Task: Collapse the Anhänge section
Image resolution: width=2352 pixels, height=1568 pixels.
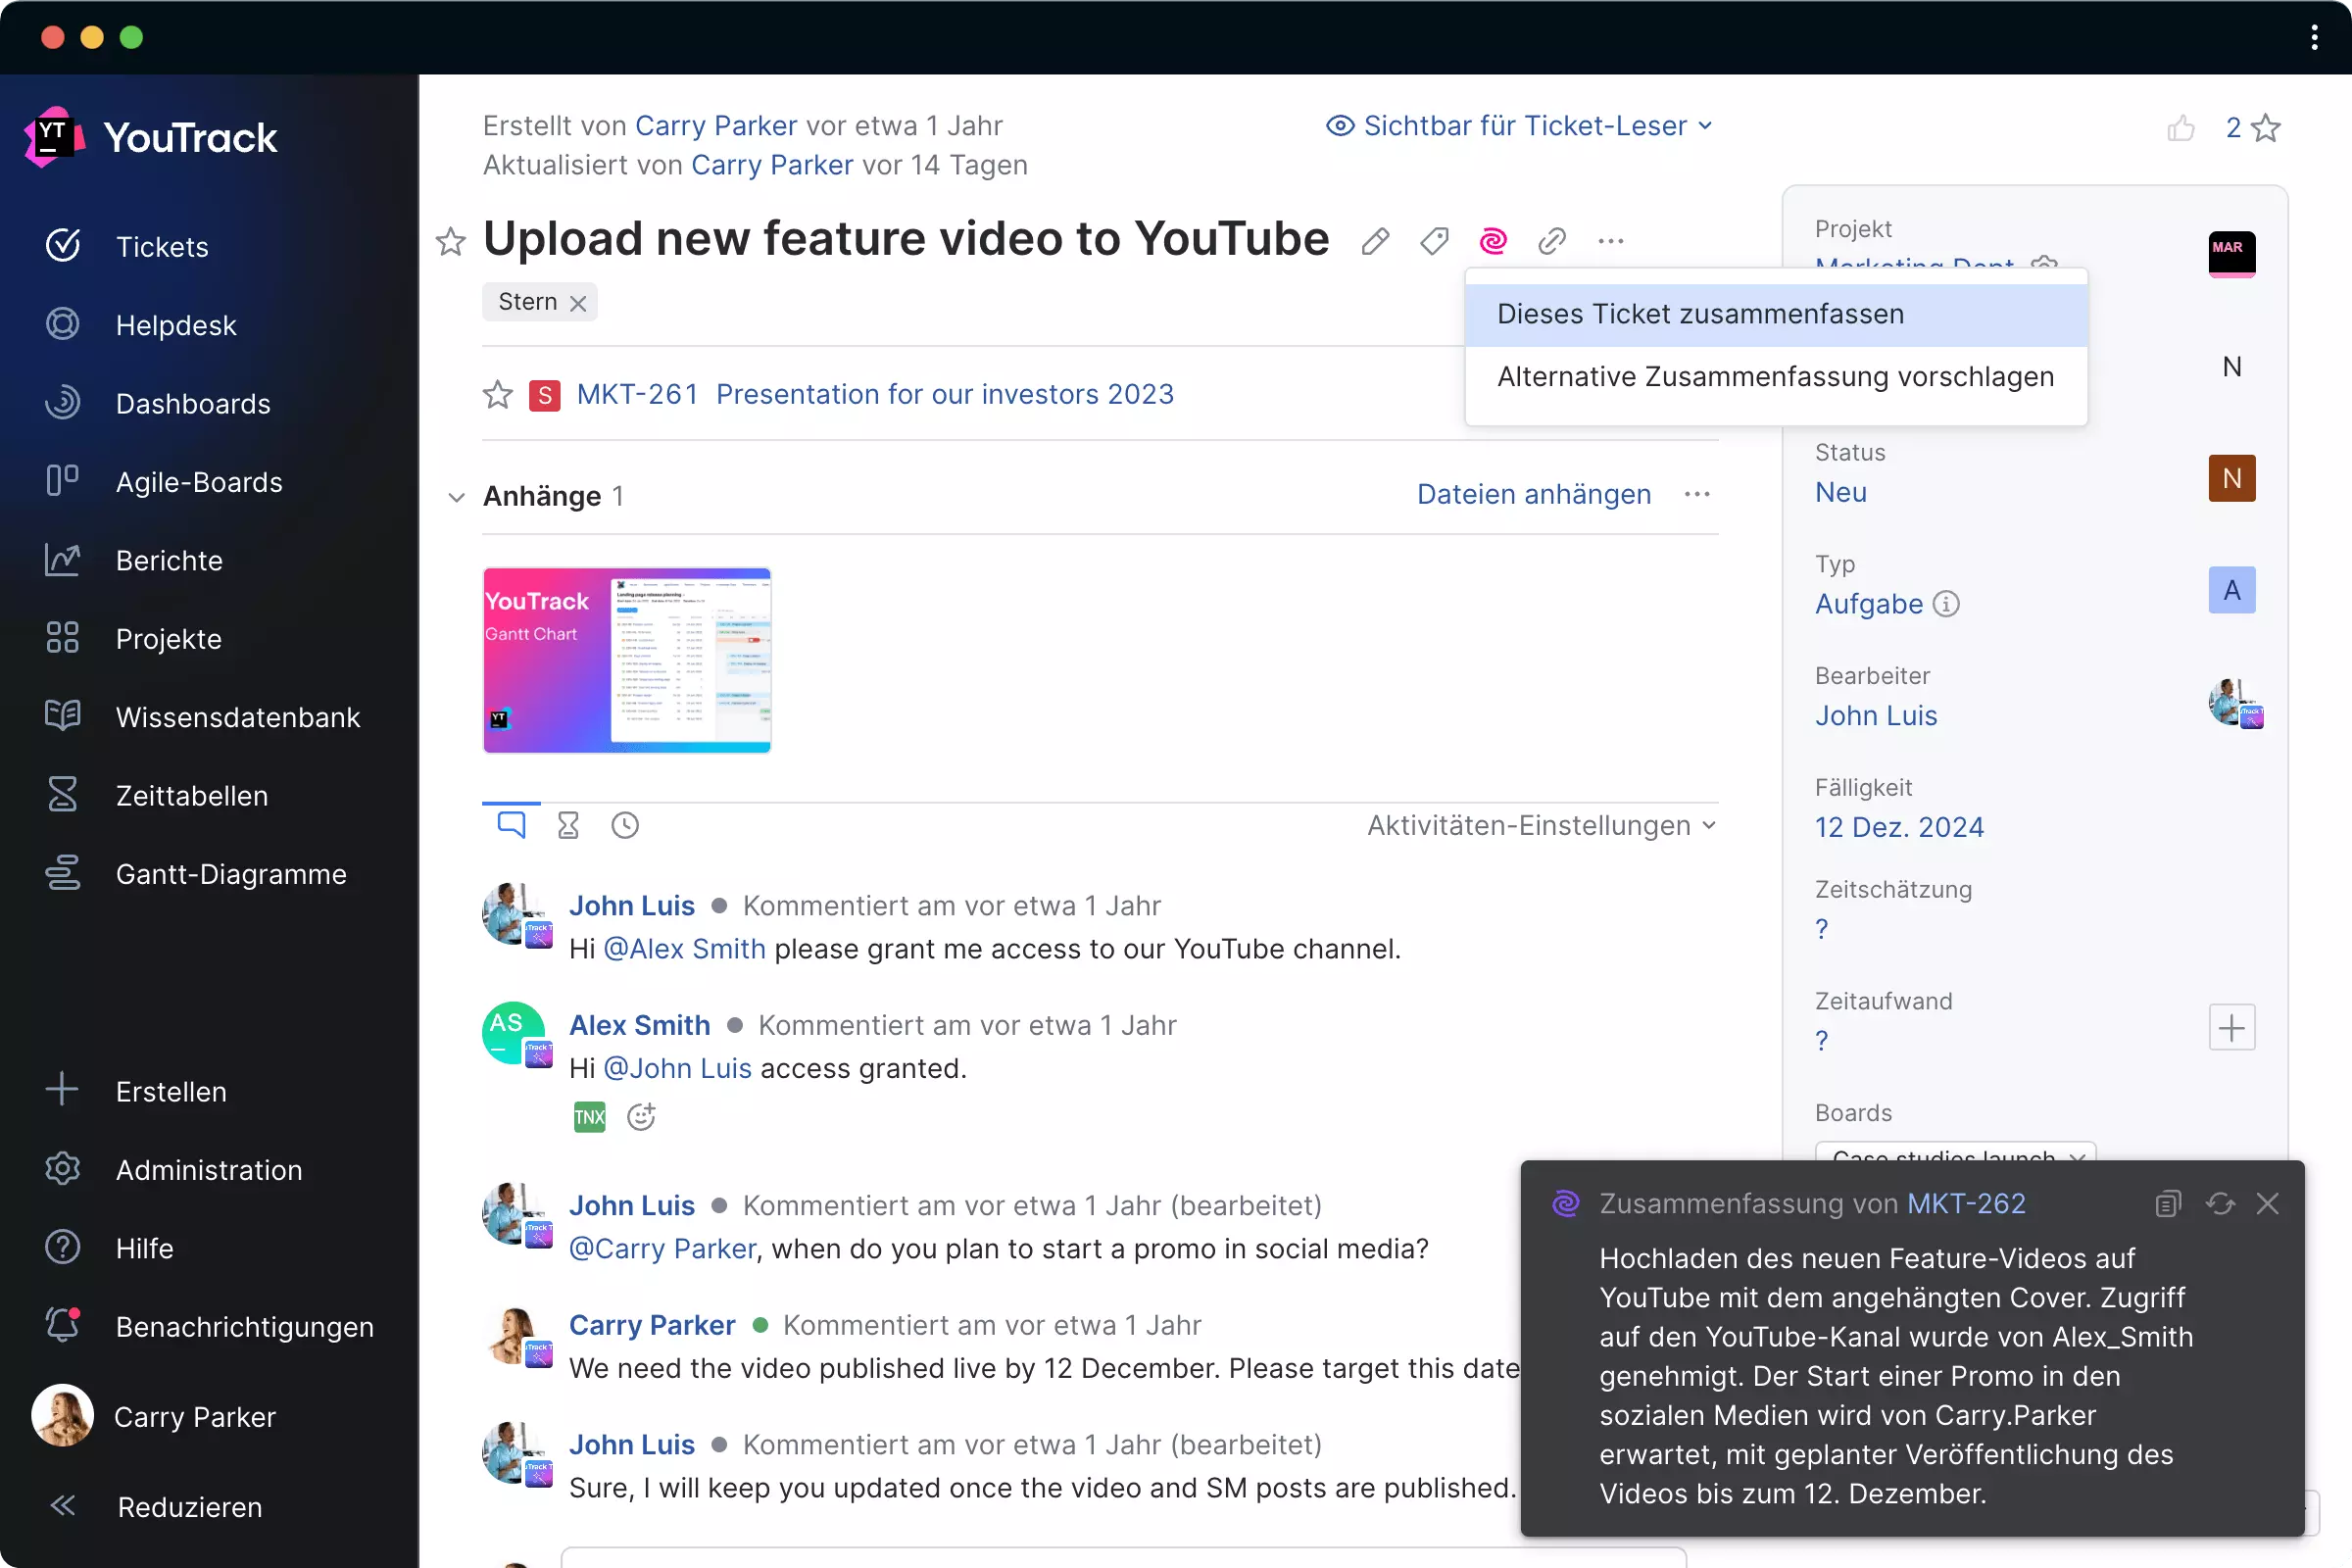Action: point(457,497)
